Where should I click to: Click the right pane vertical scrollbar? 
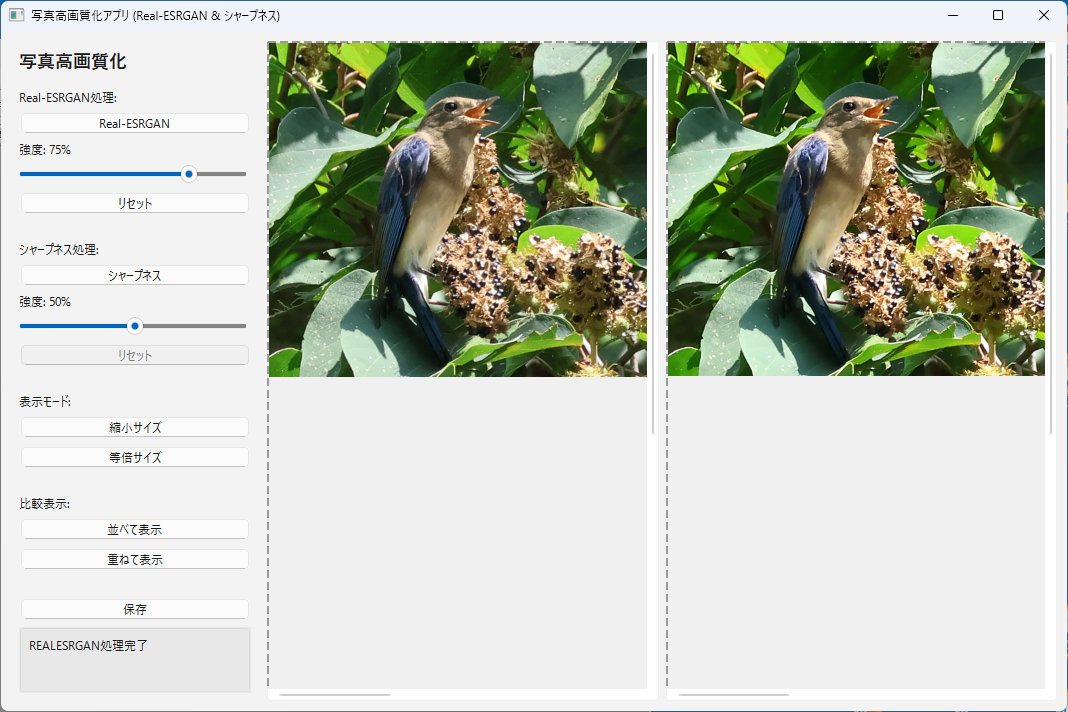coord(1051,243)
